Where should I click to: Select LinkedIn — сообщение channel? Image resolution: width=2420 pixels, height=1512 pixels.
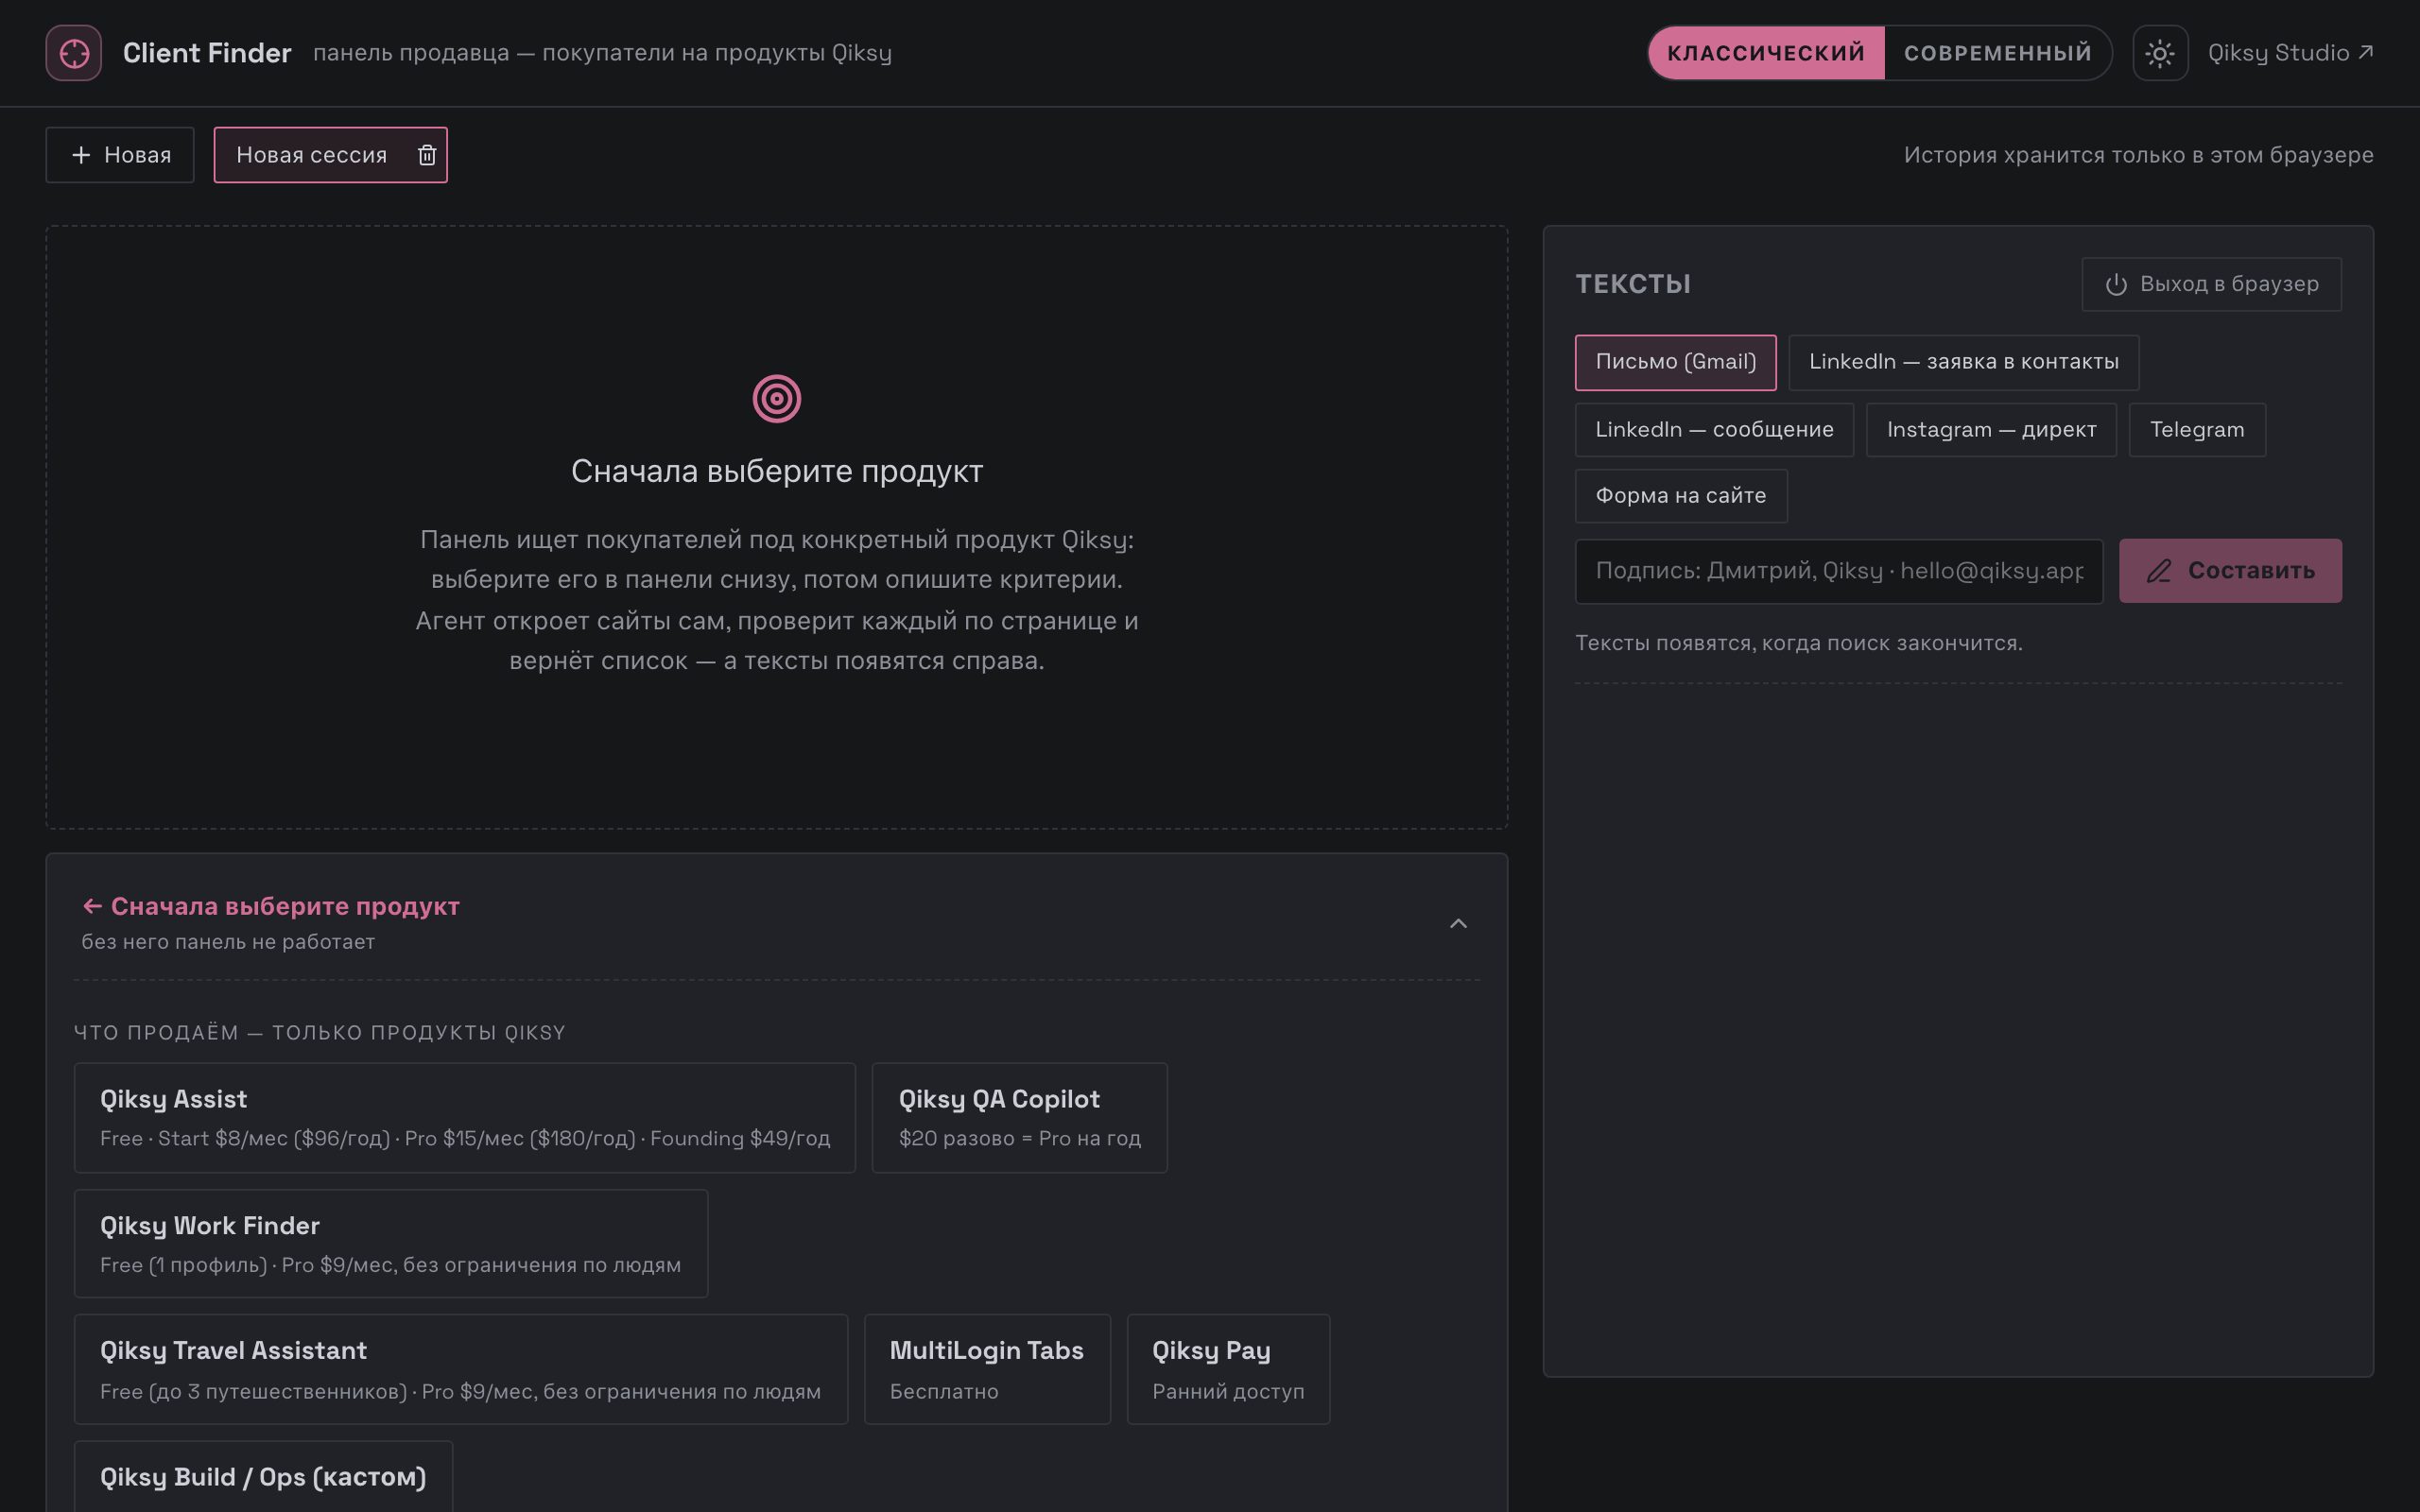[x=1714, y=430]
